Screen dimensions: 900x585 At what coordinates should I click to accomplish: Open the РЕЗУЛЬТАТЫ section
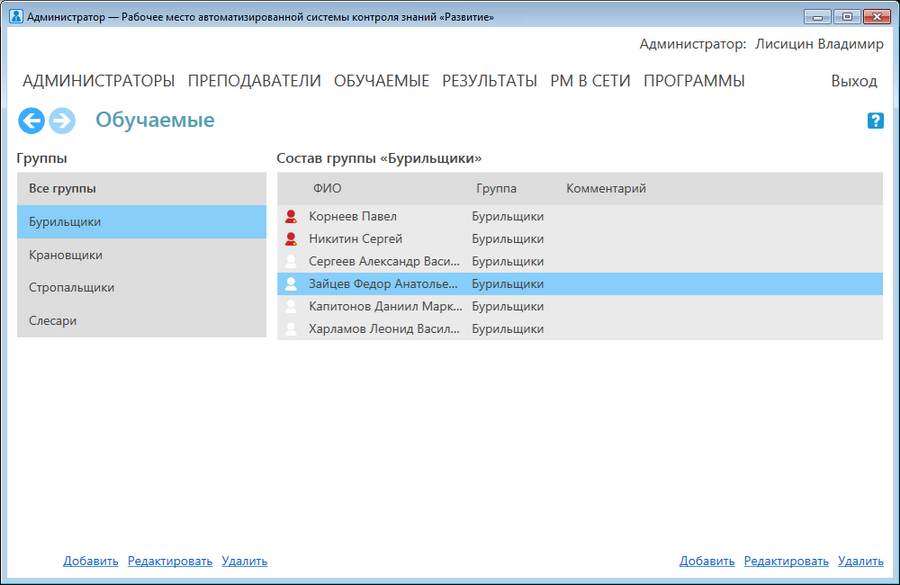pyautogui.click(x=490, y=81)
